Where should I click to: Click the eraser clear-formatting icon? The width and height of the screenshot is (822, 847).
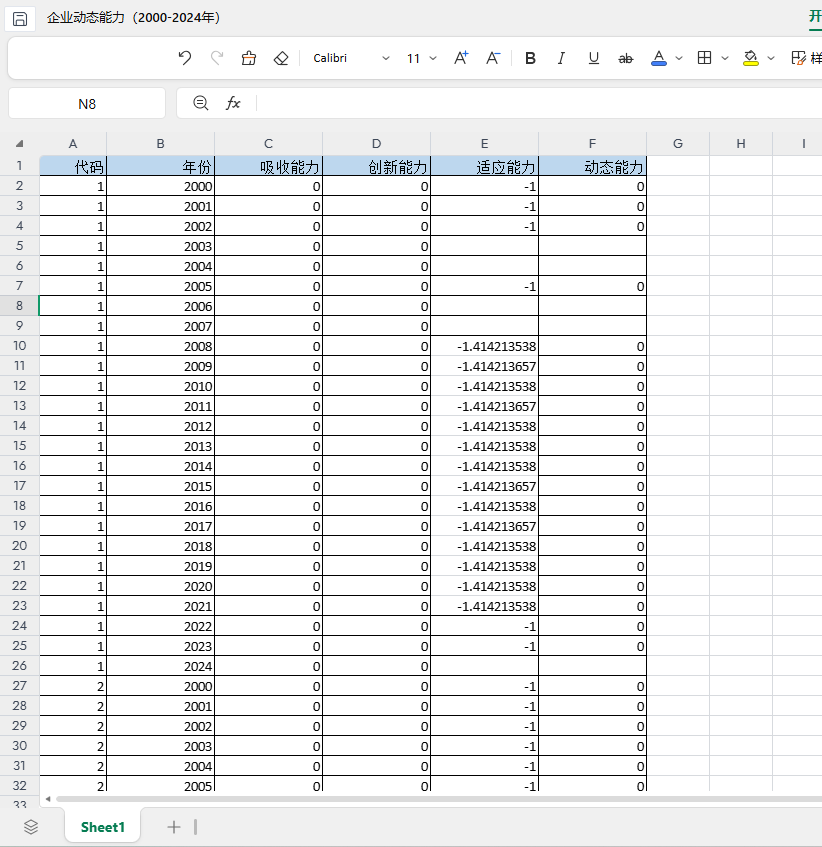[x=281, y=58]
